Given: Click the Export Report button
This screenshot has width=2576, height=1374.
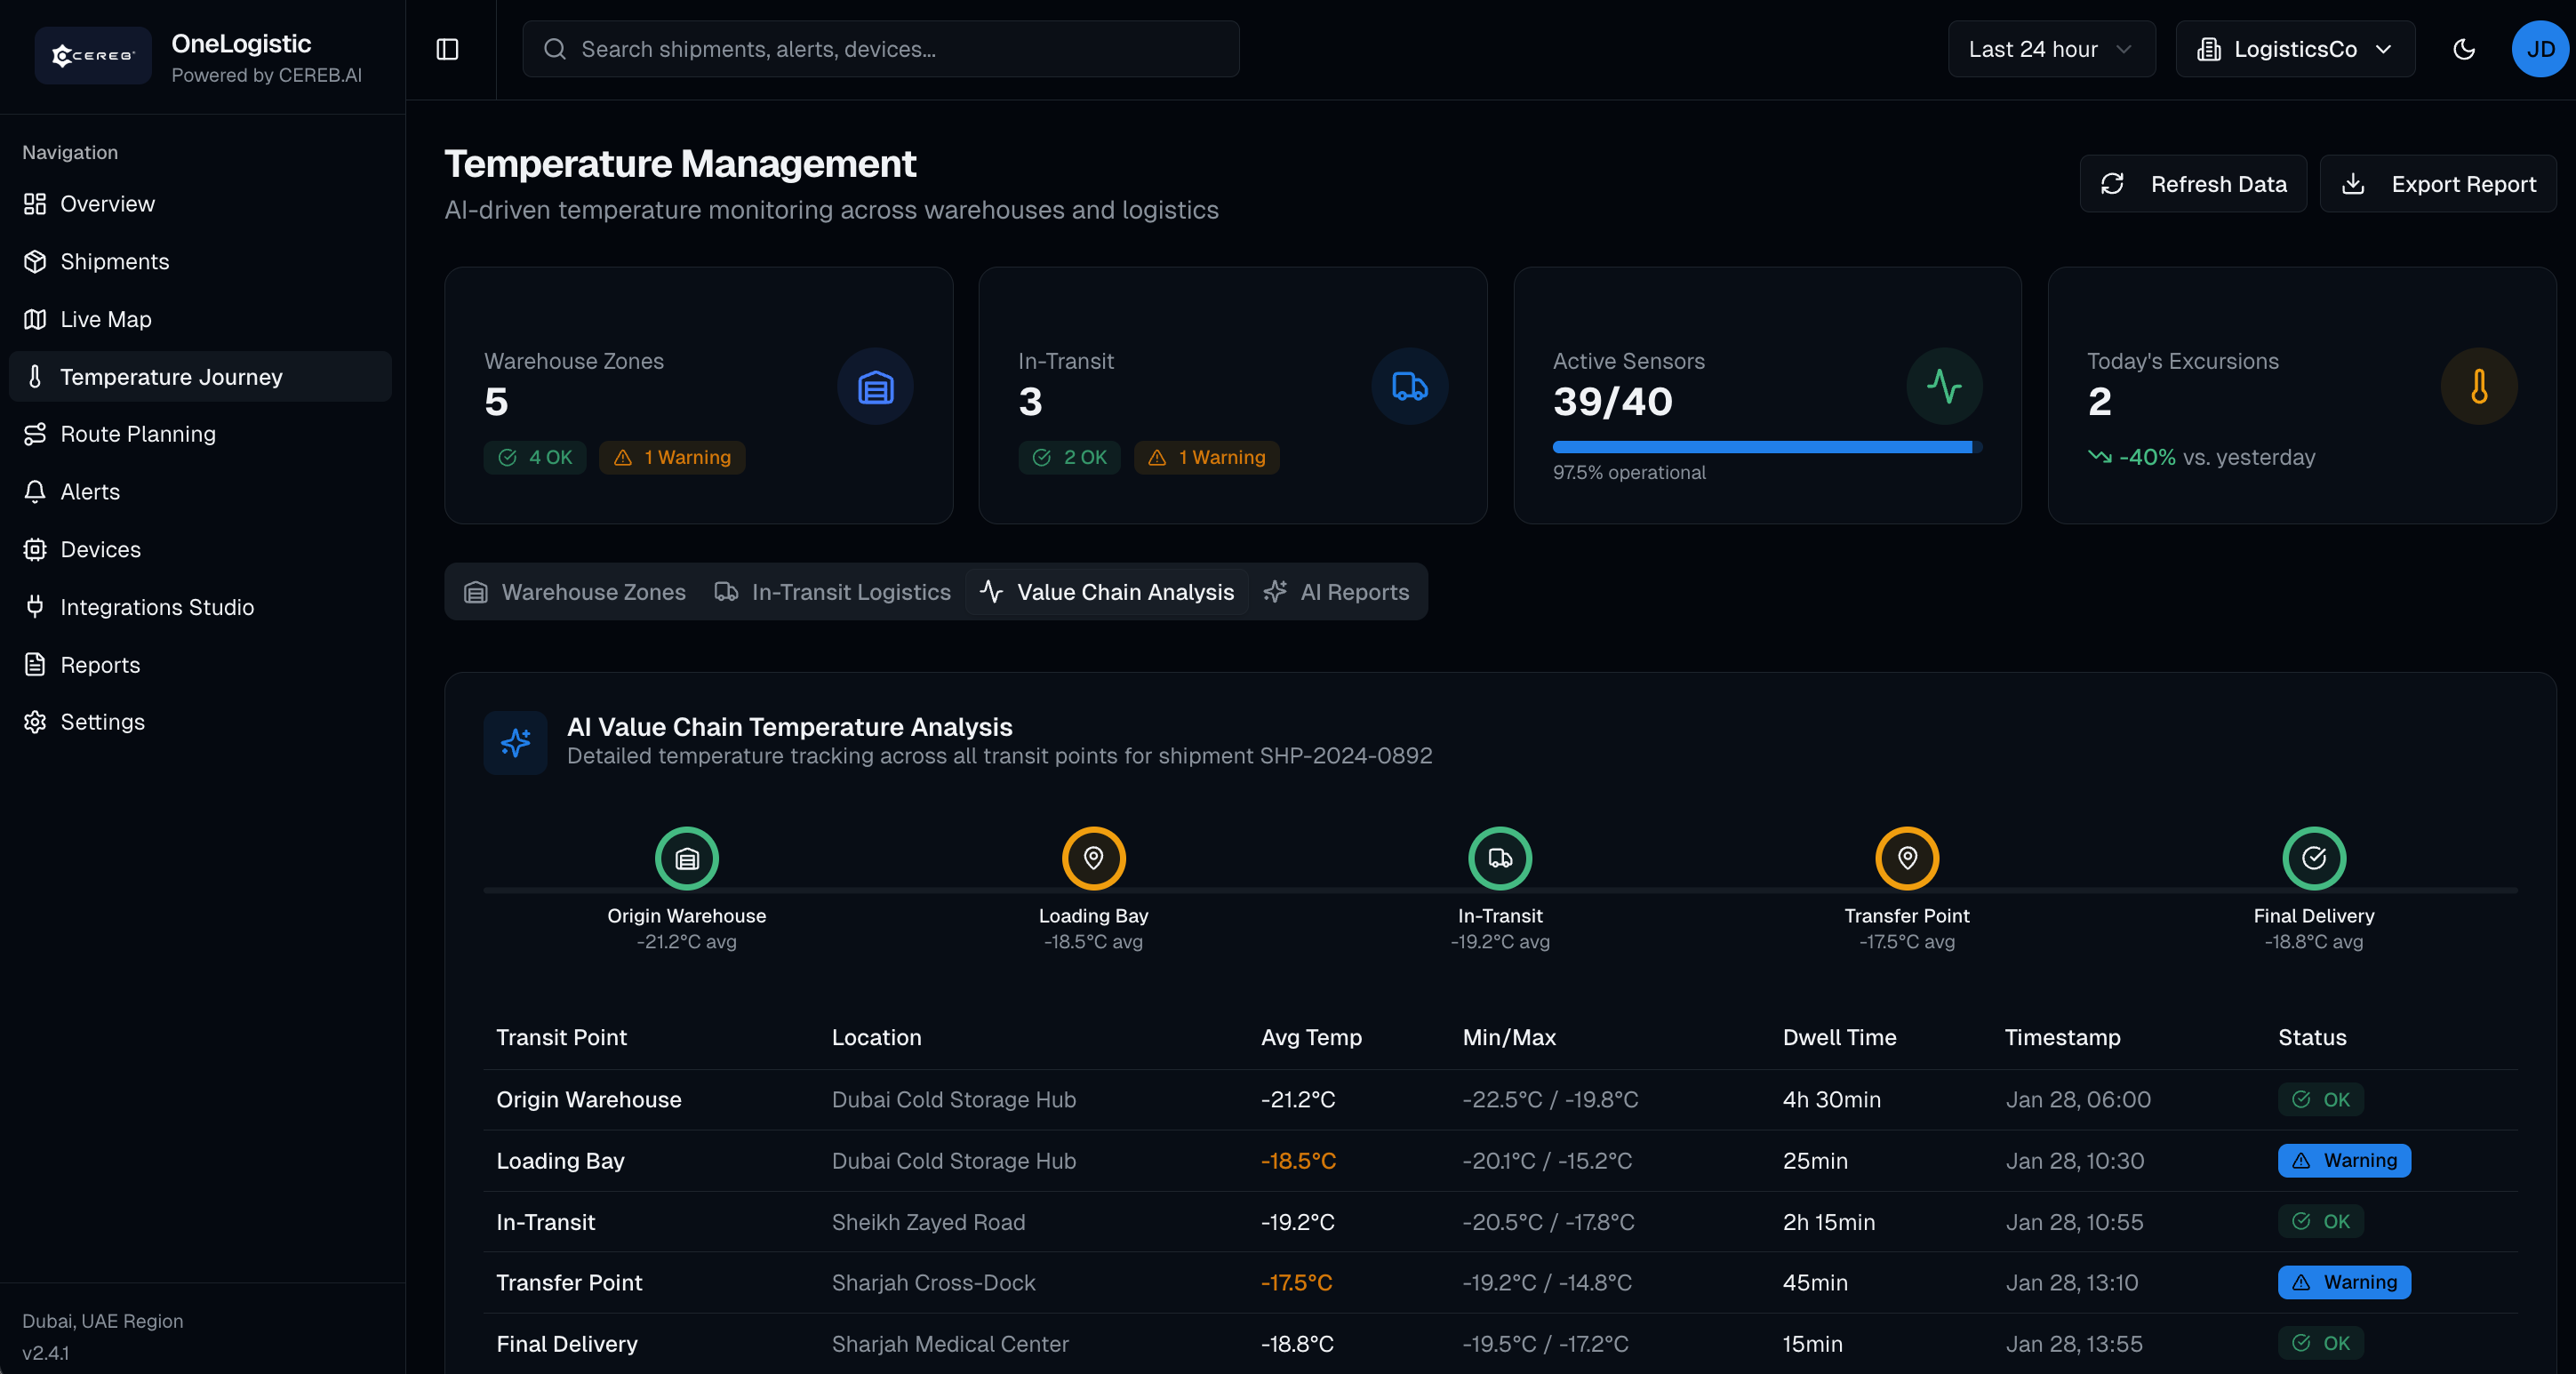Looking at the screenshot, I should click(2437, 184).
